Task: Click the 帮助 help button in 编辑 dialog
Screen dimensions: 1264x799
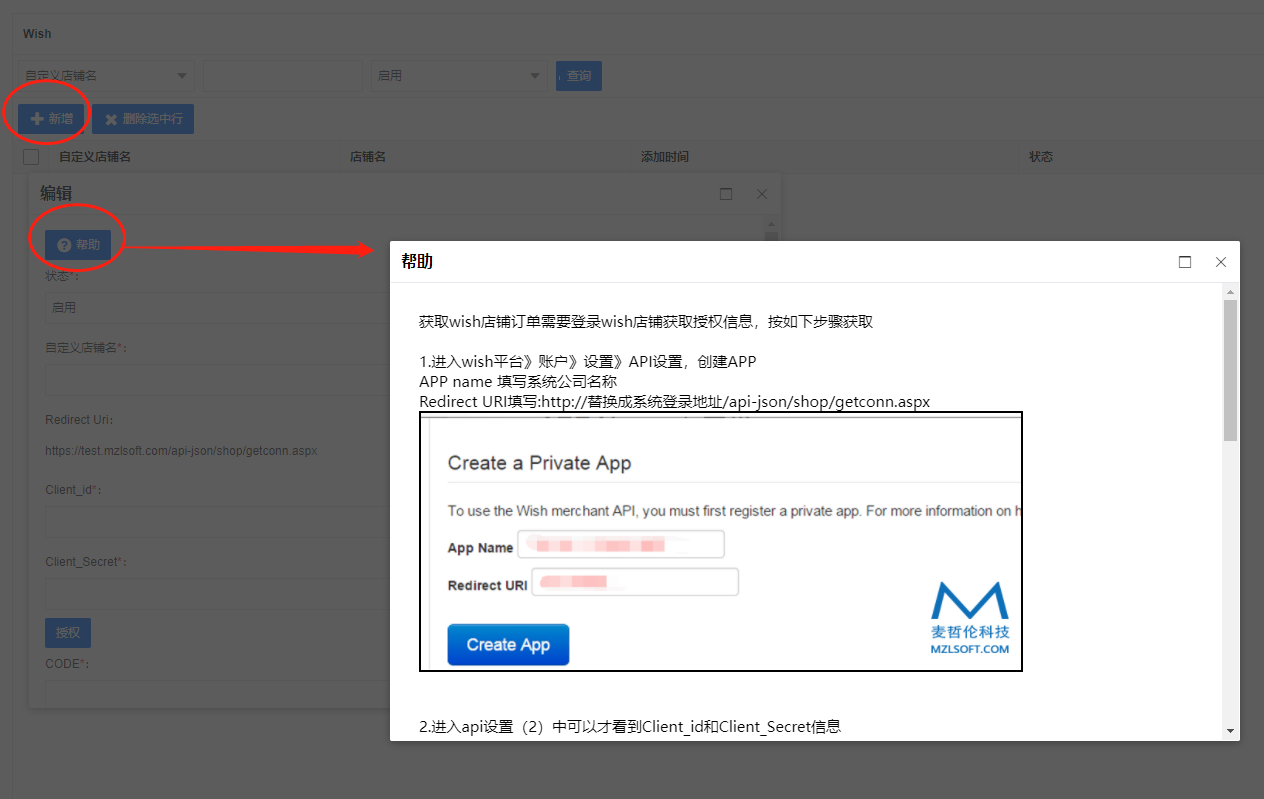Action: (x=78, y=245)
